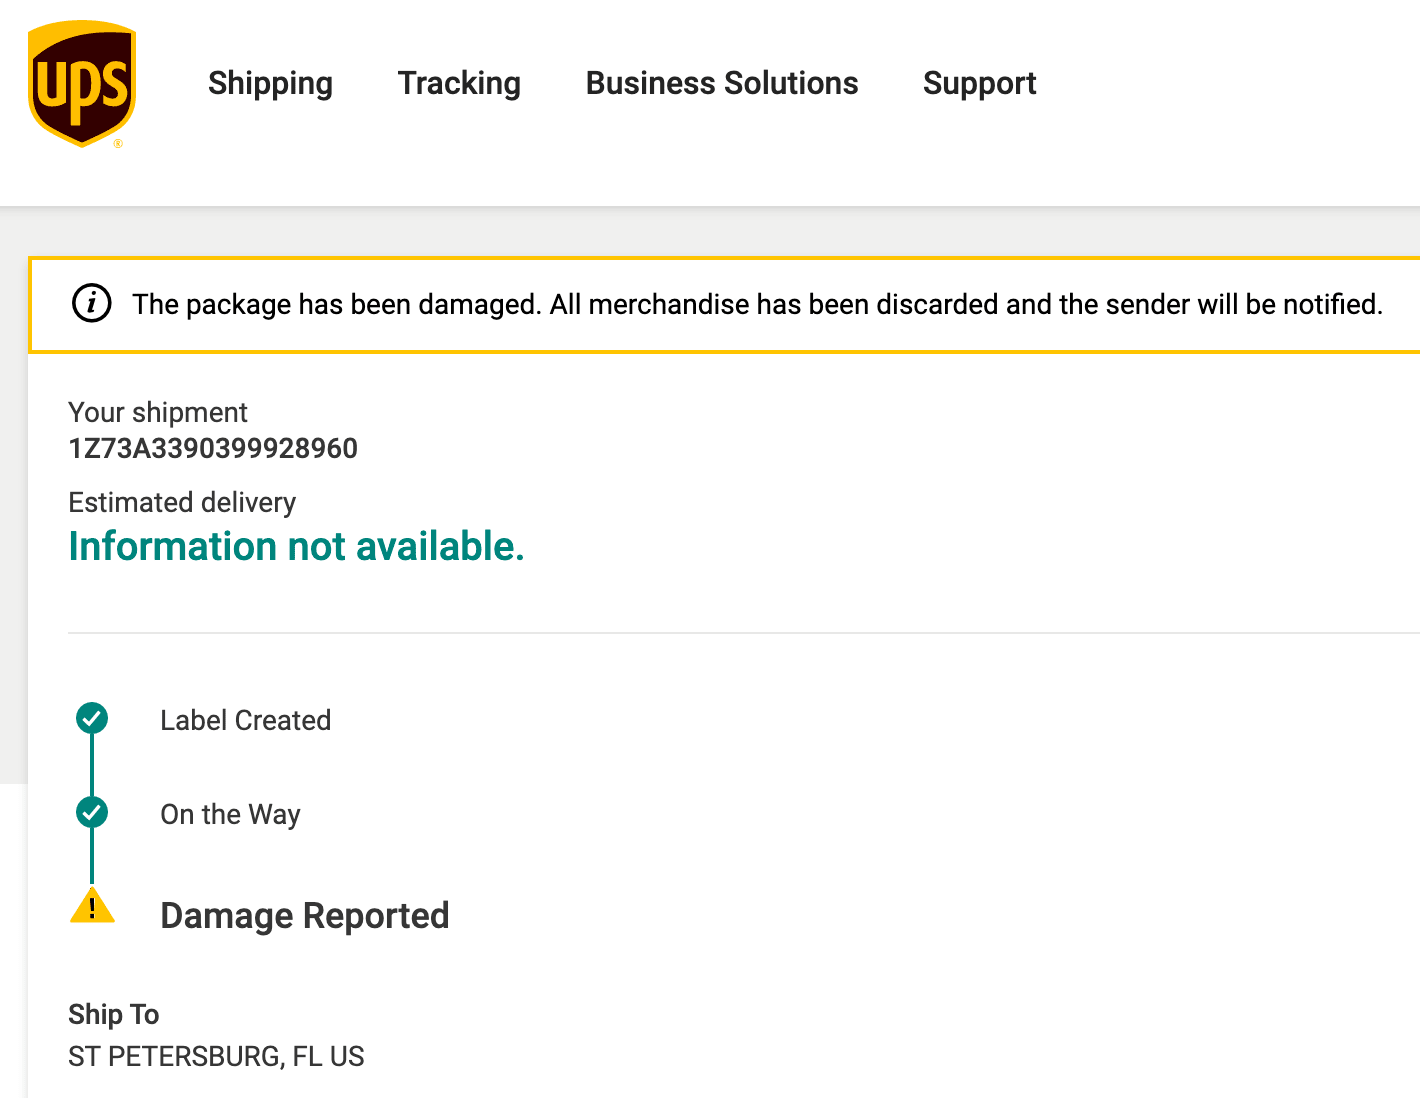This screenshot has height=1098, width=1420.
Task: Click the yellow Damage Reported warning triangle
Action: pos(92,906)
